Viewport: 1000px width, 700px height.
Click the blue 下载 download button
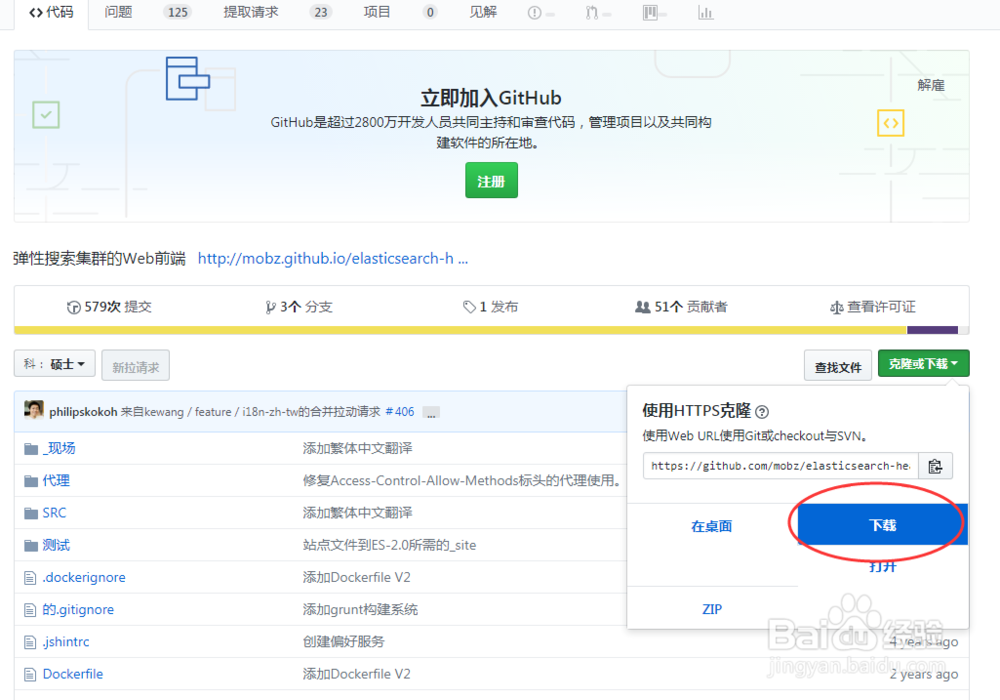click(x=883, y=525)
